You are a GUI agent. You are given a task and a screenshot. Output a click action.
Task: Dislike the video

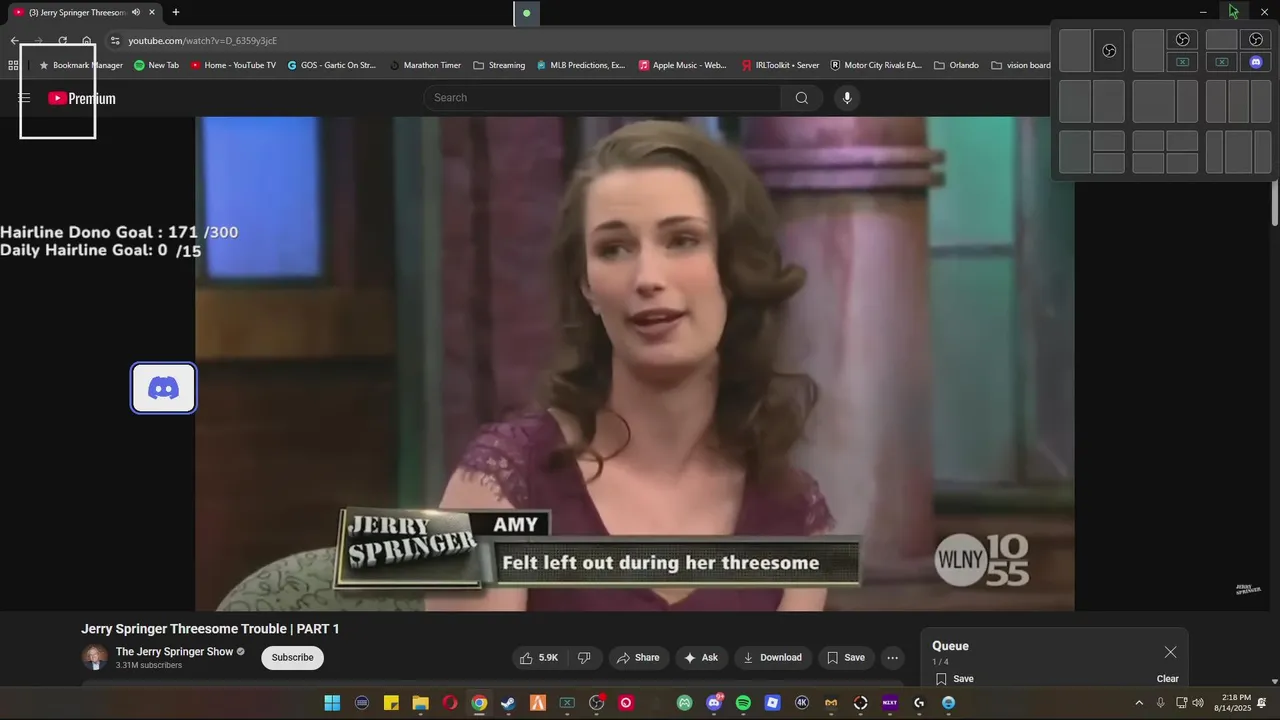[x=584, y=657]
